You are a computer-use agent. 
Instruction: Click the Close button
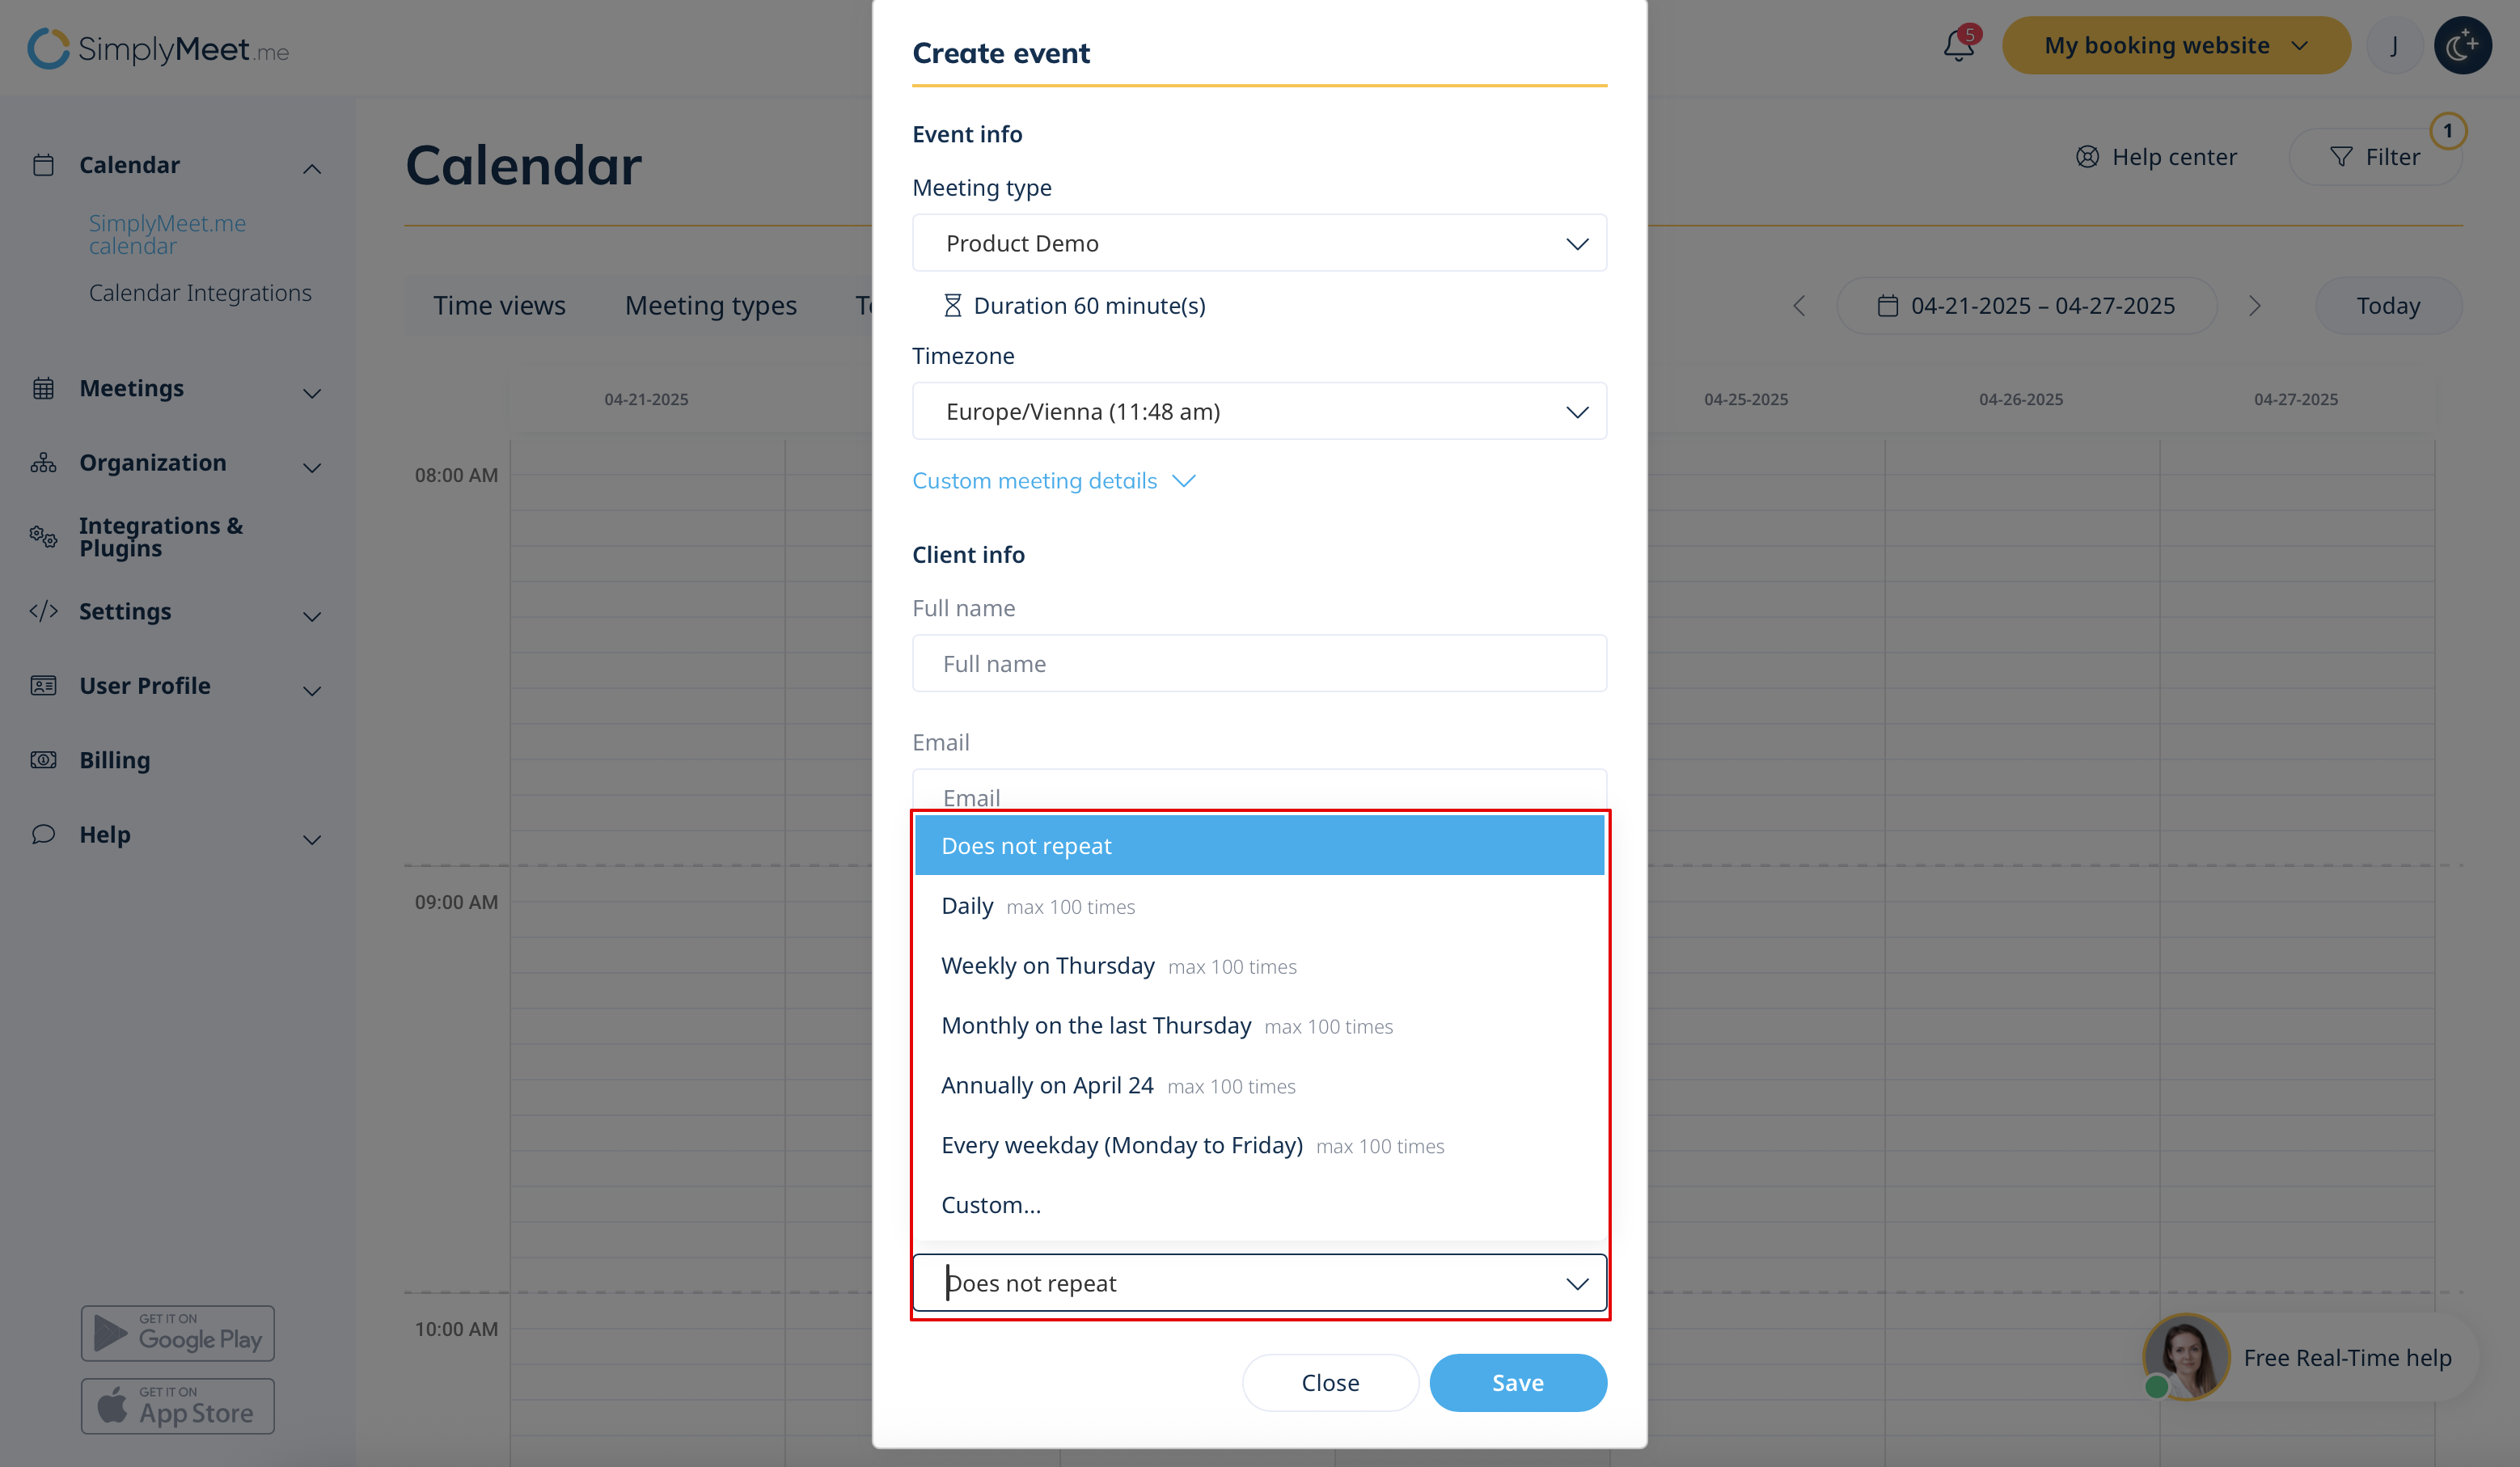coord(1330,1383)
